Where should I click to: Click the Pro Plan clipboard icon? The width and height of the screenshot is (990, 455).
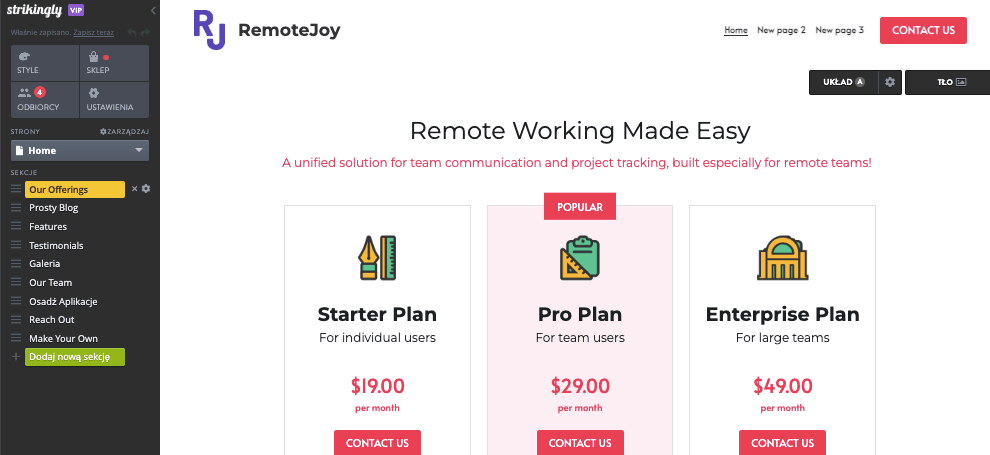[580, 257]
